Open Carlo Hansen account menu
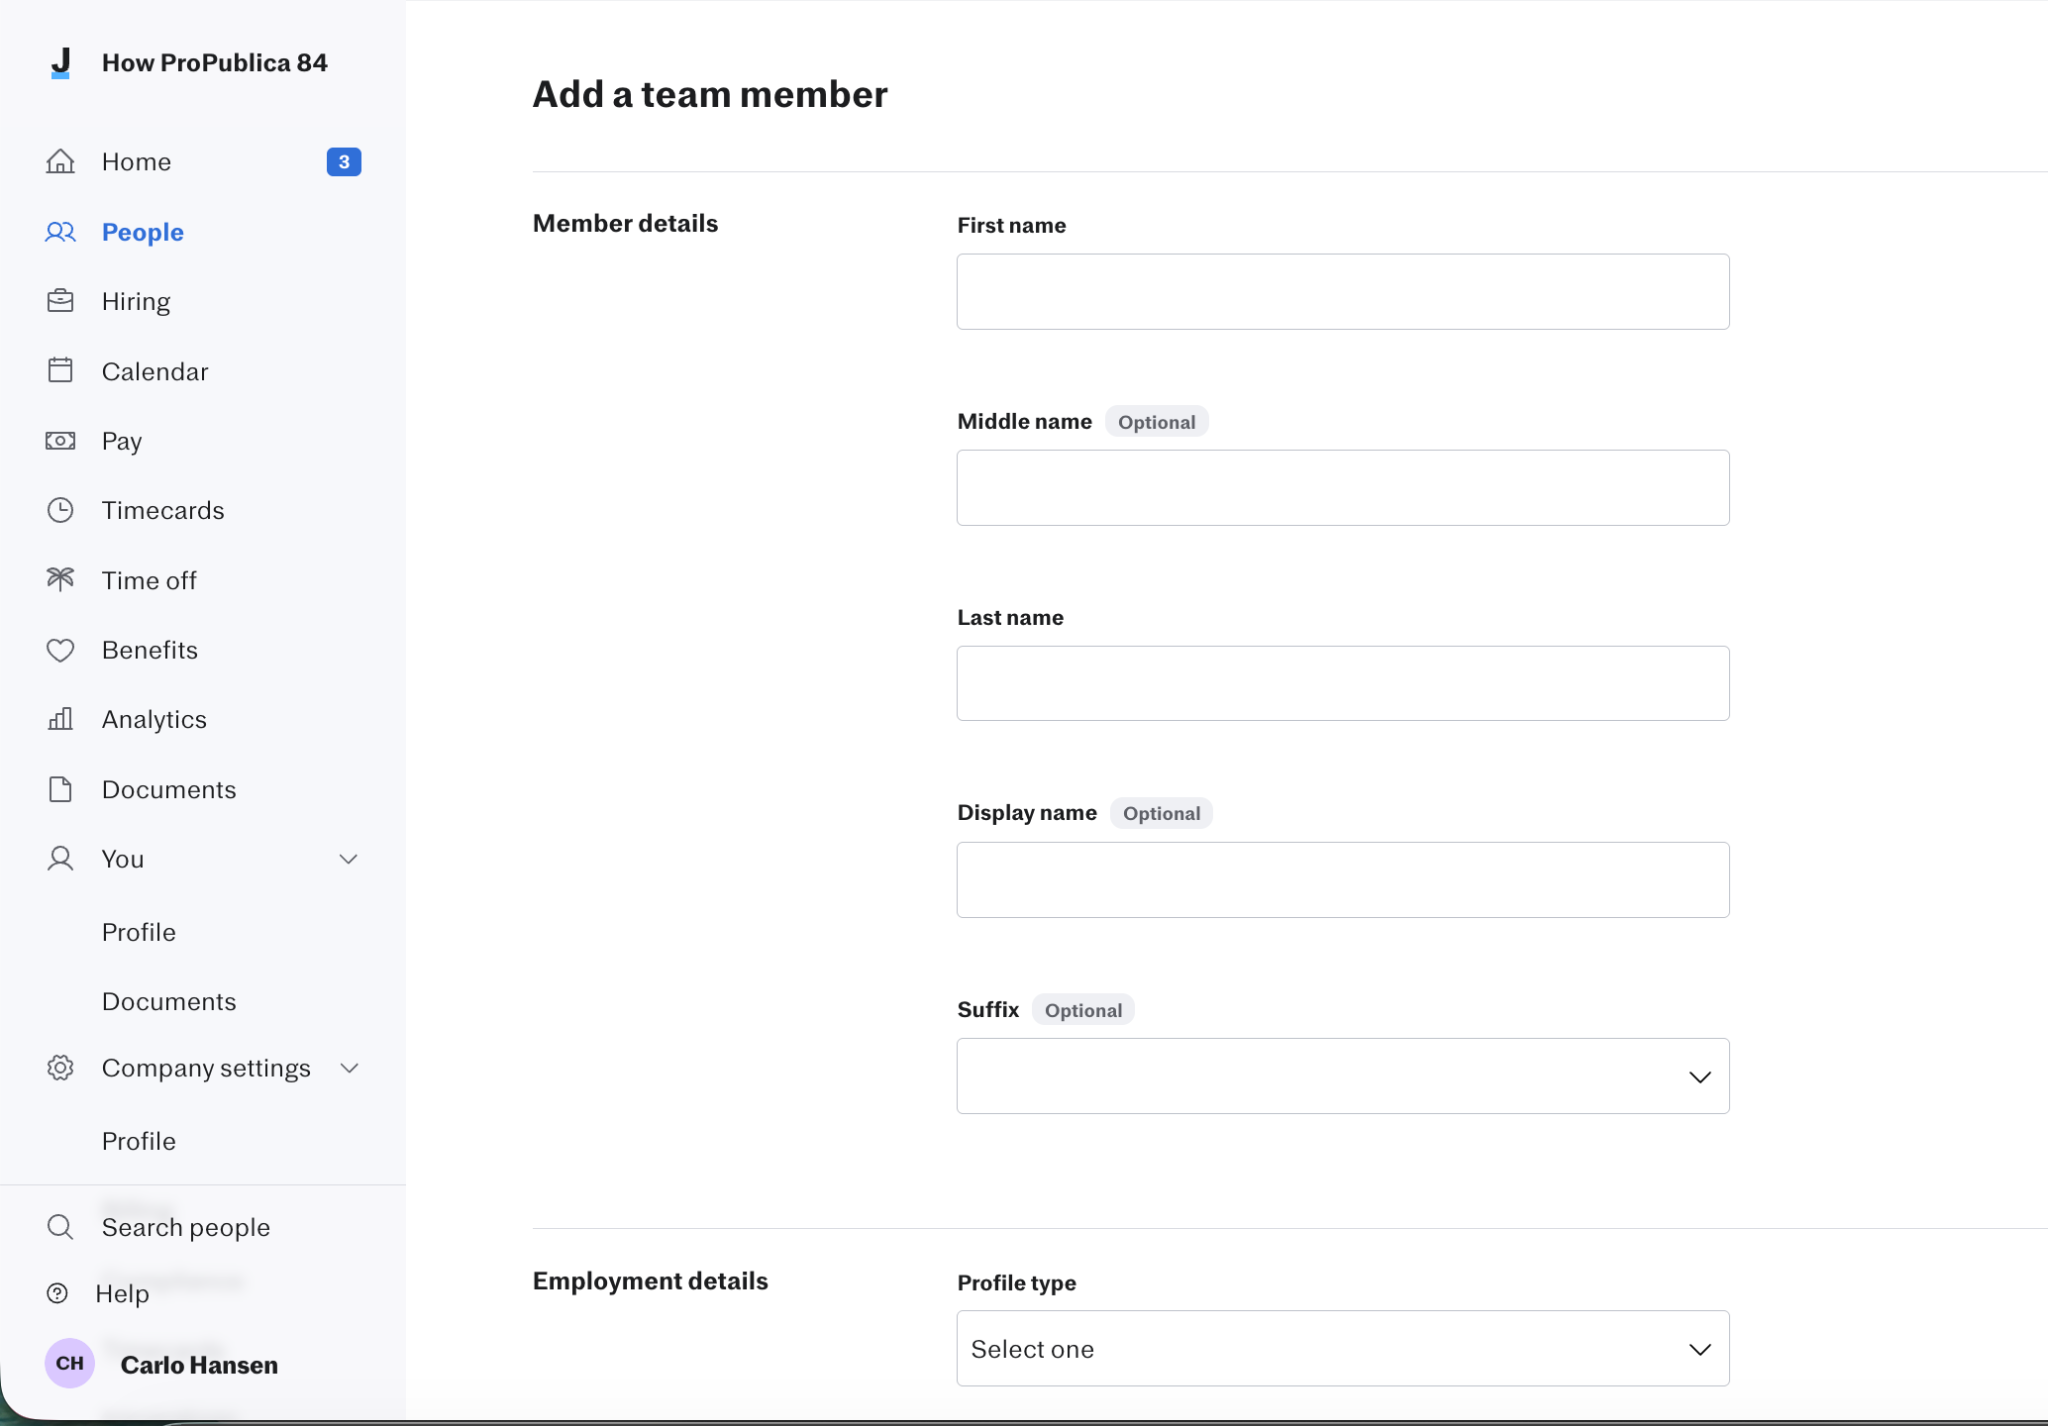This screenshot has width=2048, height=1426. [199, 1365]
